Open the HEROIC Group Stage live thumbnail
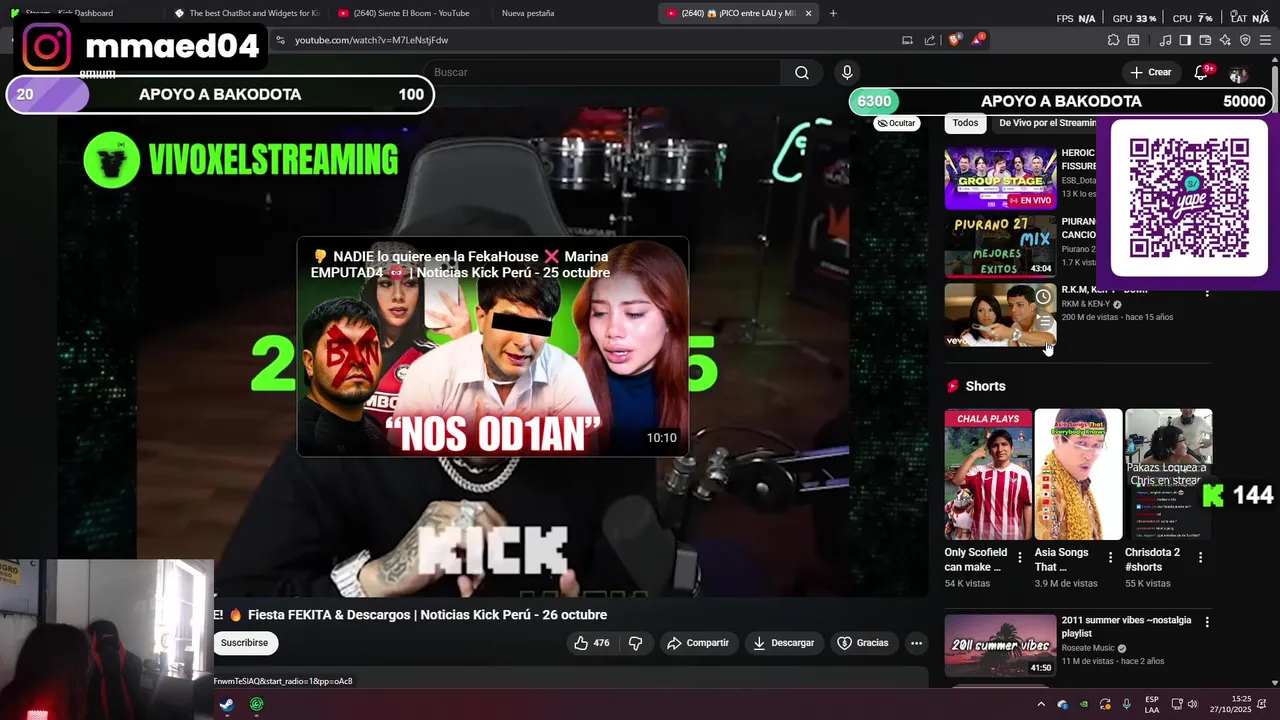The width and height of the screenshot is (1280, 720). tap(1000, 178)
